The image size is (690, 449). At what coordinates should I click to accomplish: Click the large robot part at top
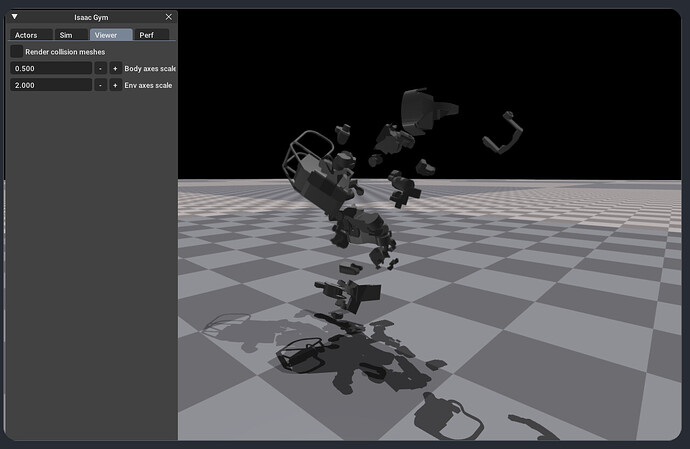pos(422,110)
